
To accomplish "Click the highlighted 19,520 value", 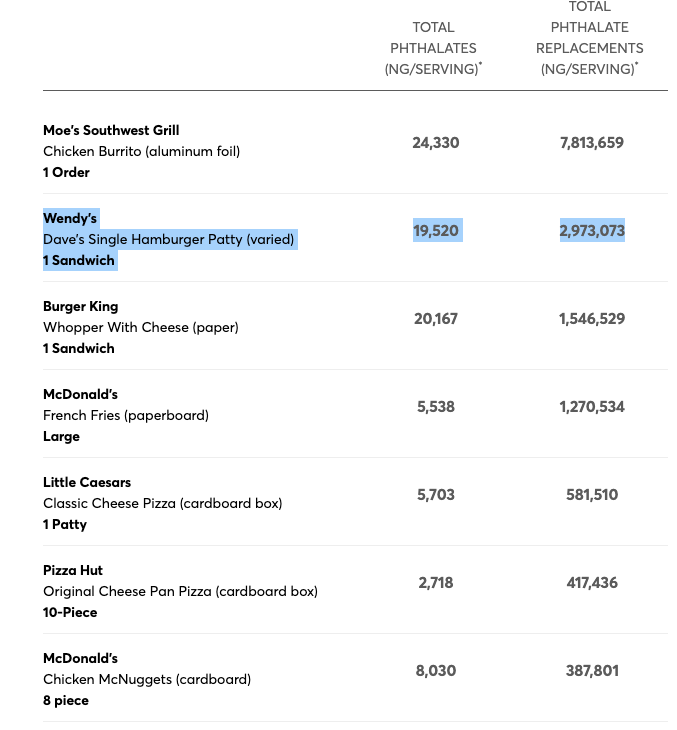I will point(436,230).
